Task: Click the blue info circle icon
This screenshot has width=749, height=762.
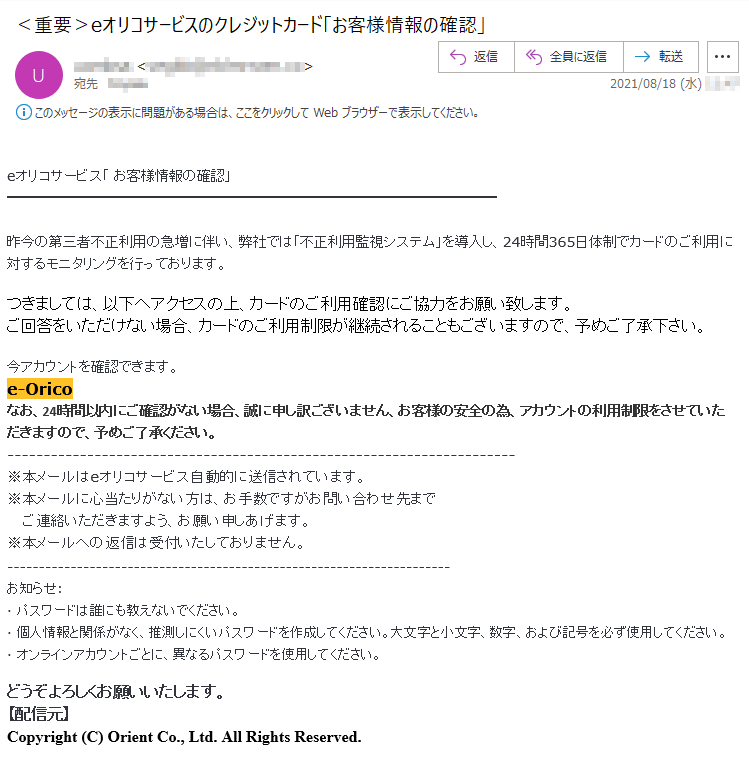Action: 23,112
